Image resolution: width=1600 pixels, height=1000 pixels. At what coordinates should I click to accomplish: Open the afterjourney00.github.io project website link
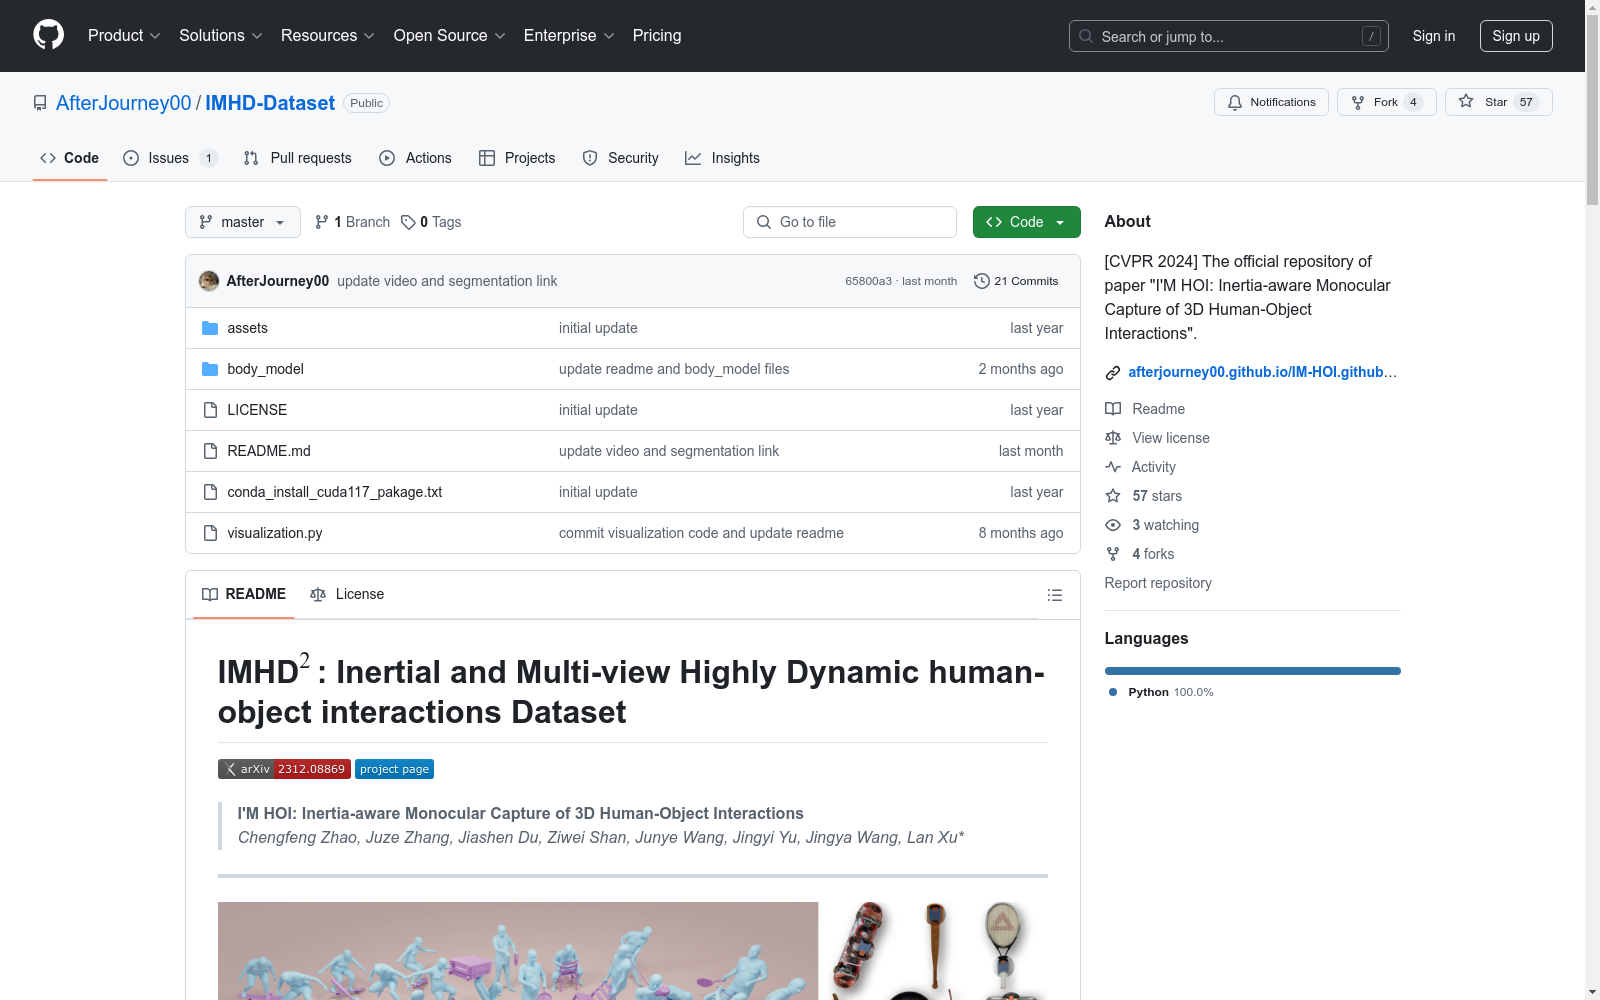(x=1262, y=372)
